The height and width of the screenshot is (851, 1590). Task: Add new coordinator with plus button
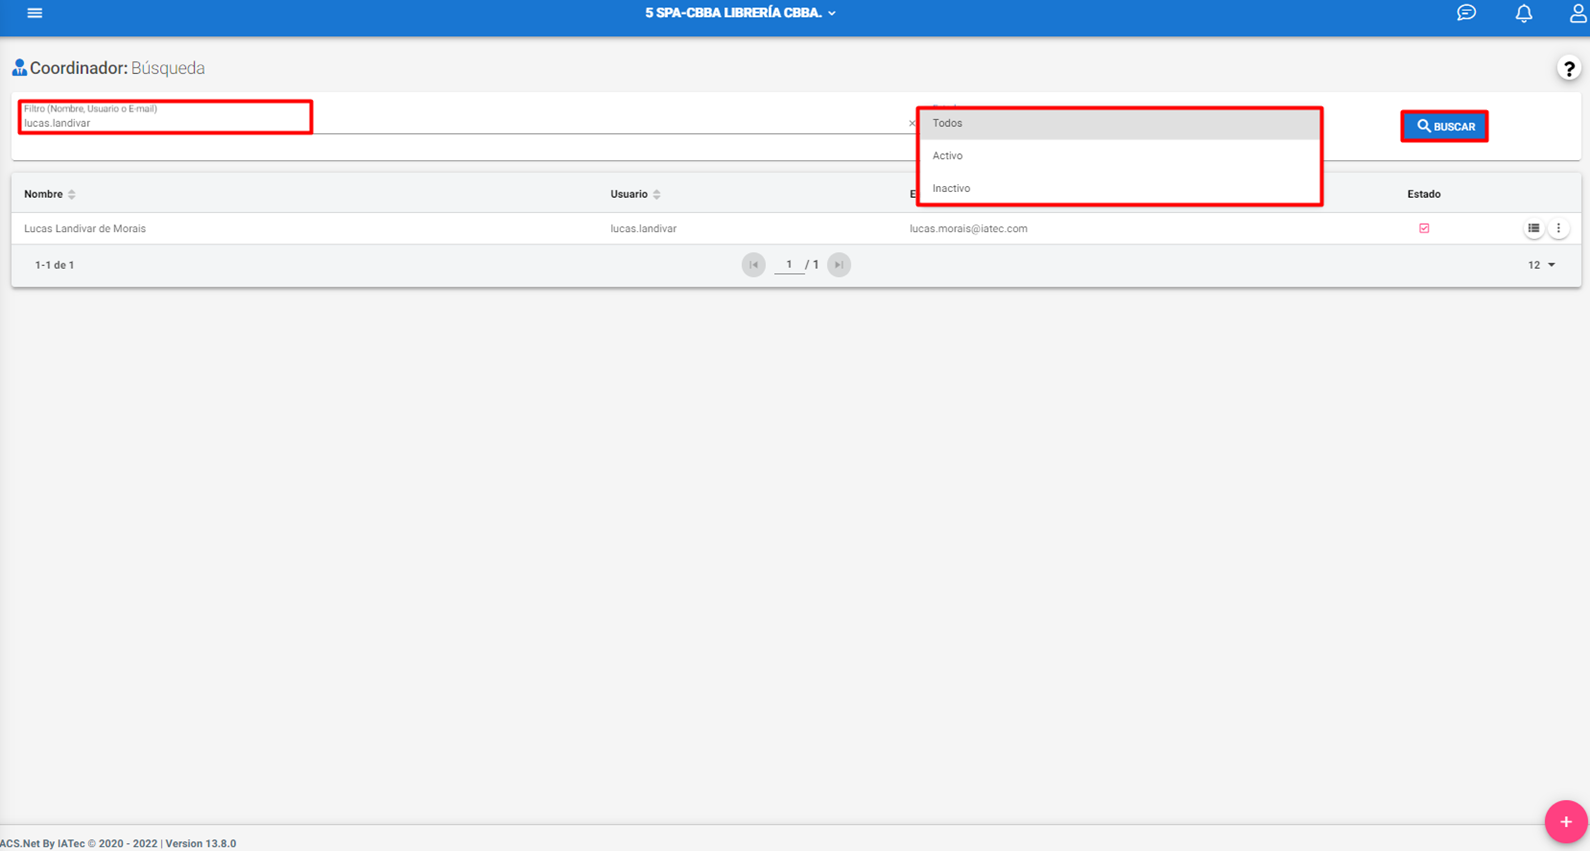(x=1565, y=822)
